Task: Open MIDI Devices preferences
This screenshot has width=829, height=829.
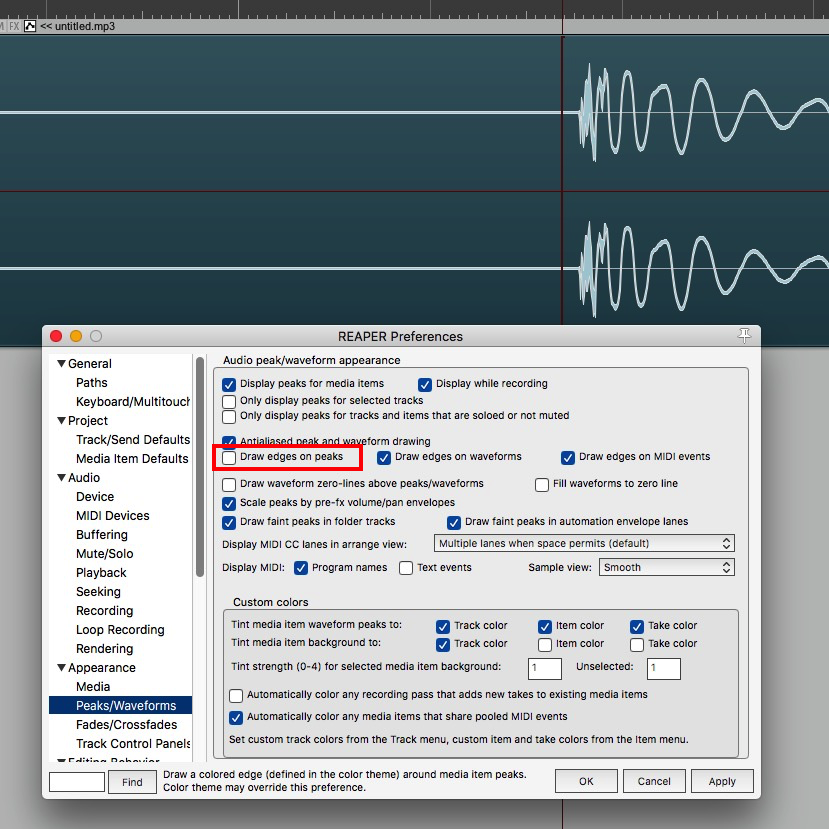Action: [113, 515]
